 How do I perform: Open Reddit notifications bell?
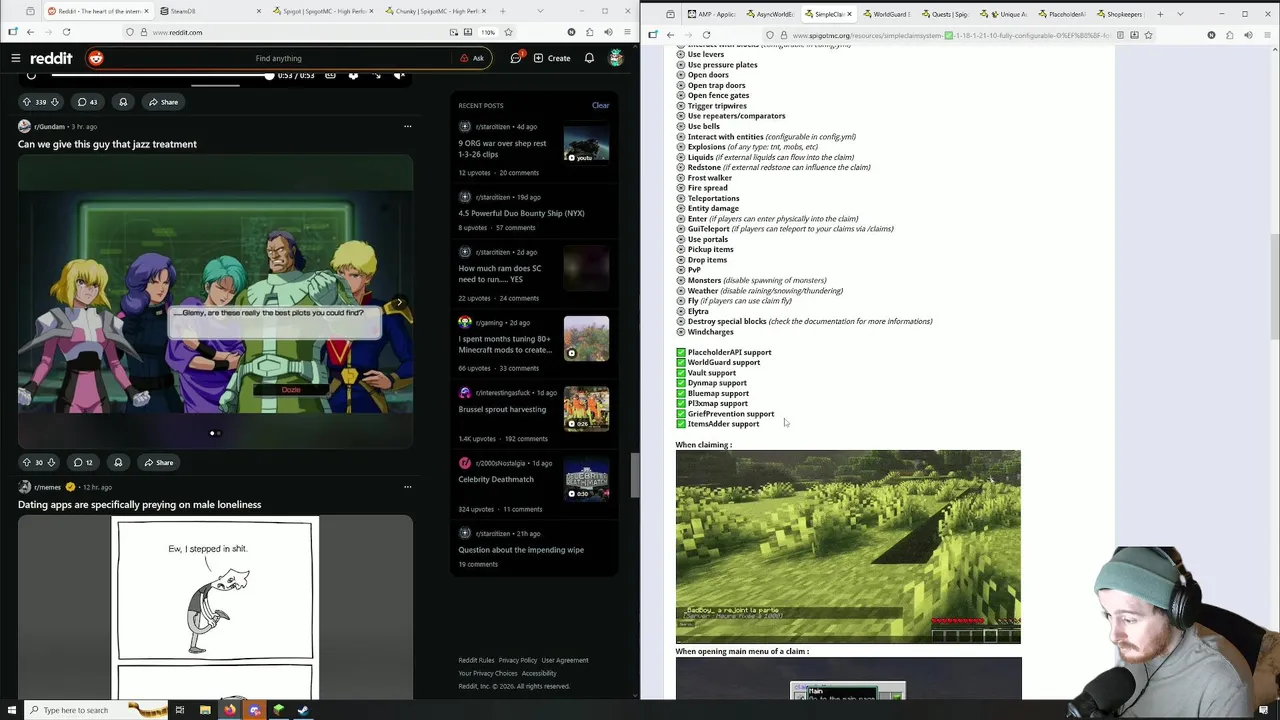(589, 58)
